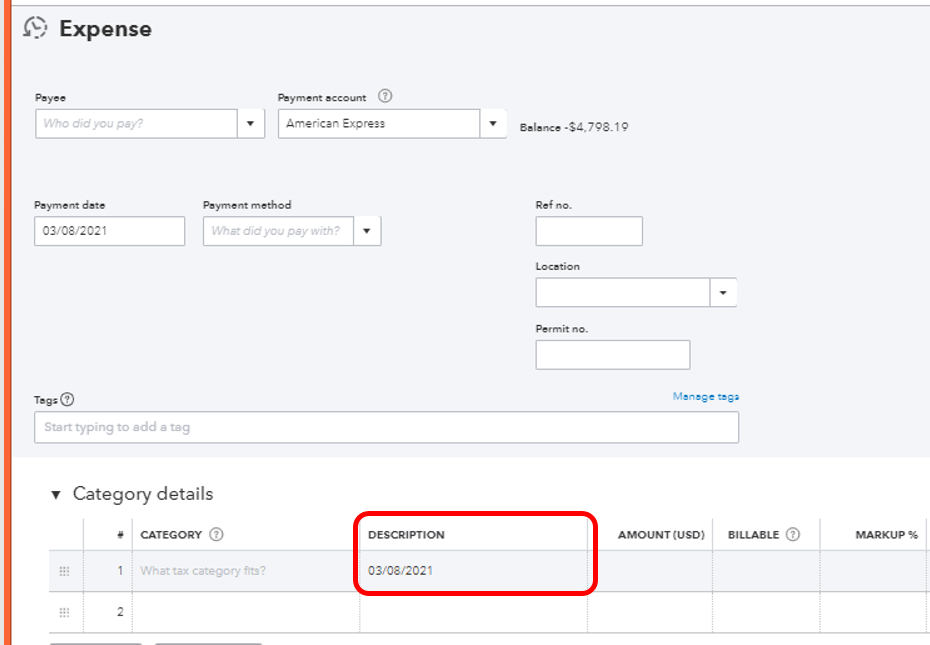
Task: Open the Payee dropdown arrow
Action: (x=250, y=124)
